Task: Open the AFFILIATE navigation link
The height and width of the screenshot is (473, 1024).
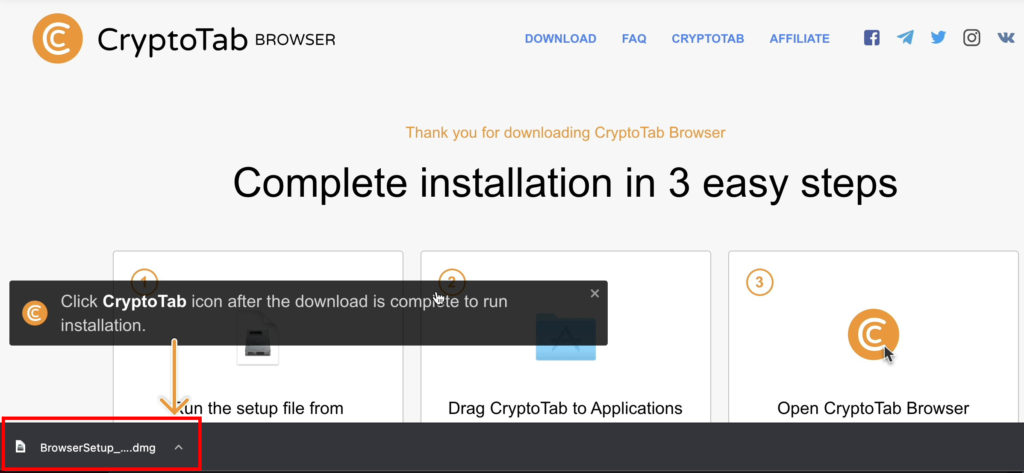Action: click(799, 39)
